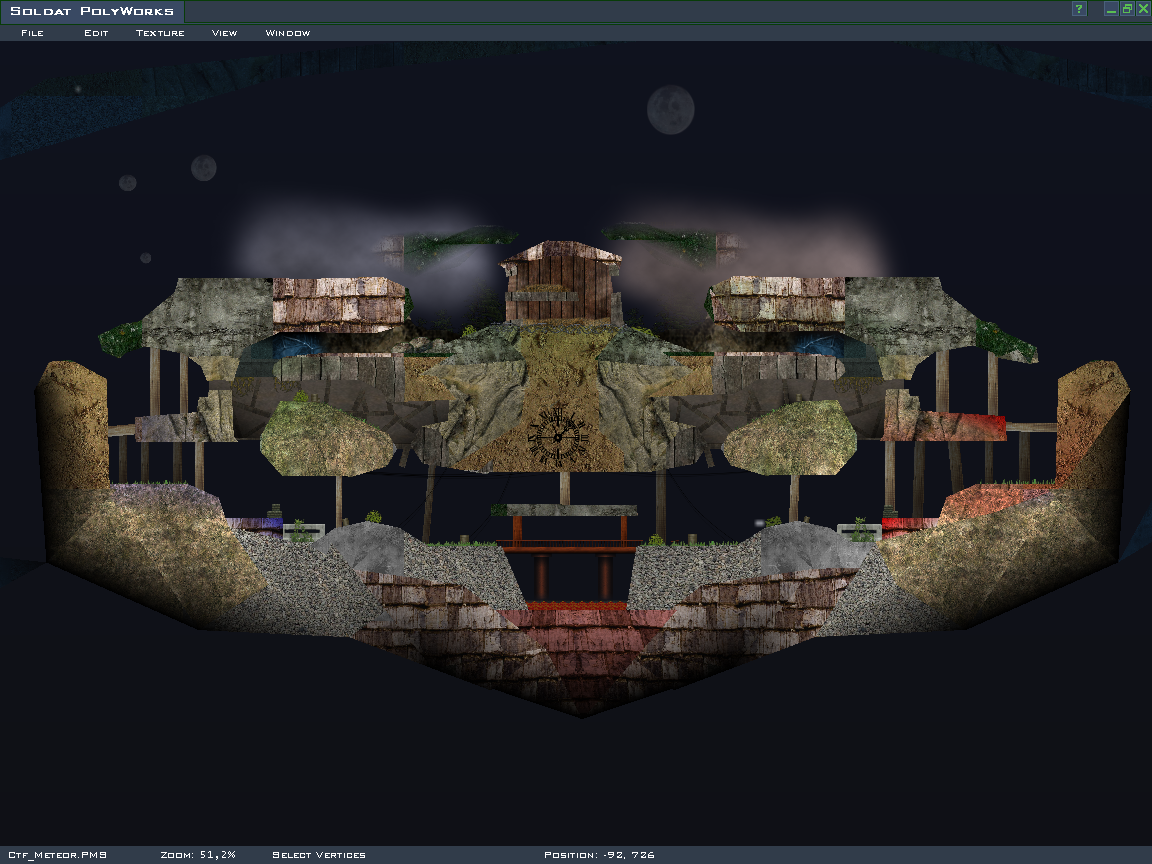The height and width of the screenshot is (864, 1152).
Task: Click the Select Vertices status label
Action: coord(319,855)
